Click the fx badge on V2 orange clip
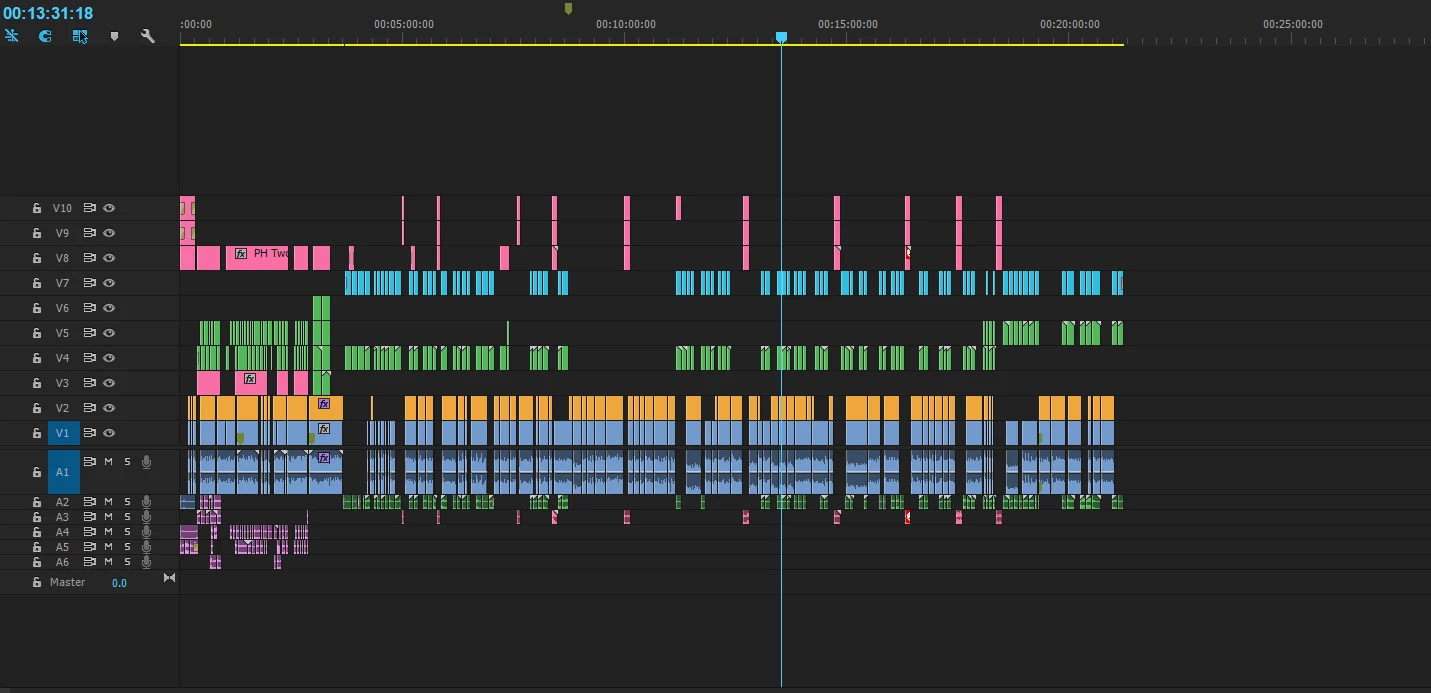 coord(324,404)
